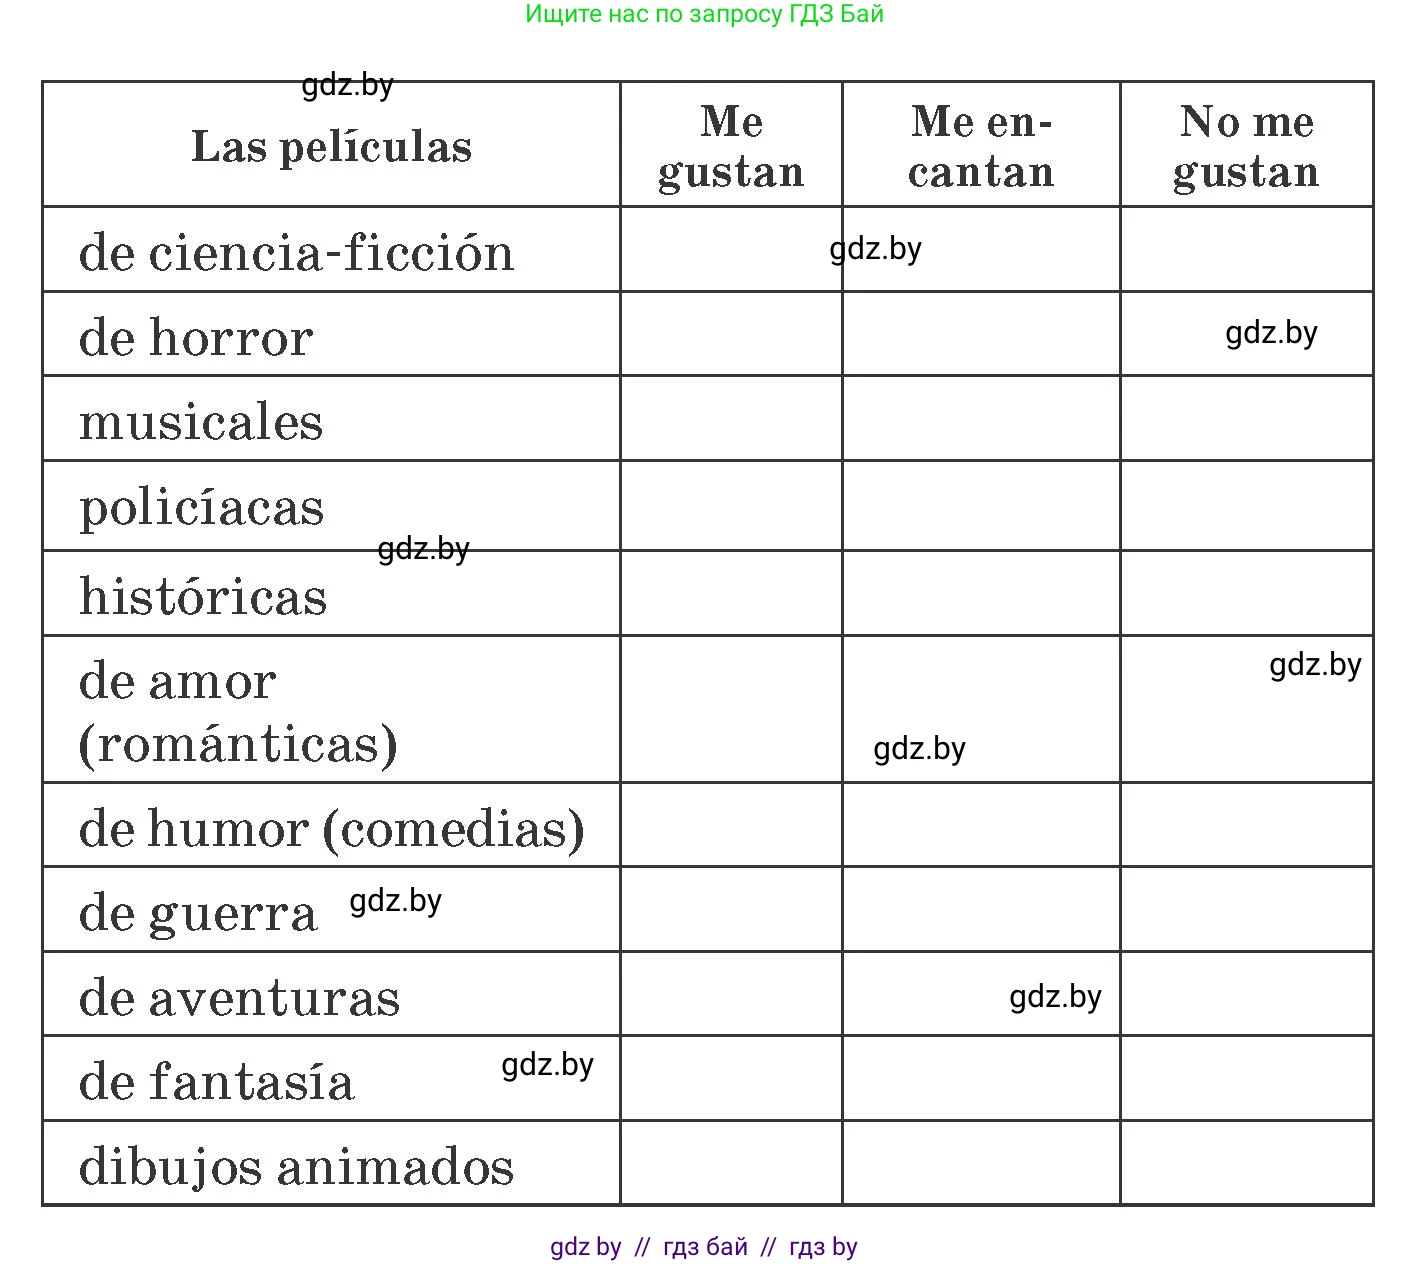Select the 'históricas' row label
This screenshot has height=1264, width=1411.
203,596
